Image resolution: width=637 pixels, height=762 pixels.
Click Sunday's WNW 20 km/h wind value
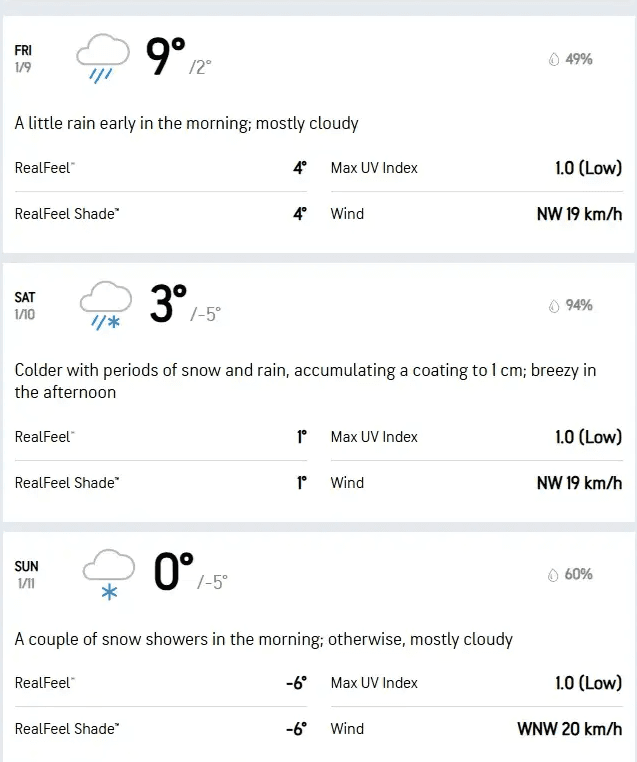[569, 729]
